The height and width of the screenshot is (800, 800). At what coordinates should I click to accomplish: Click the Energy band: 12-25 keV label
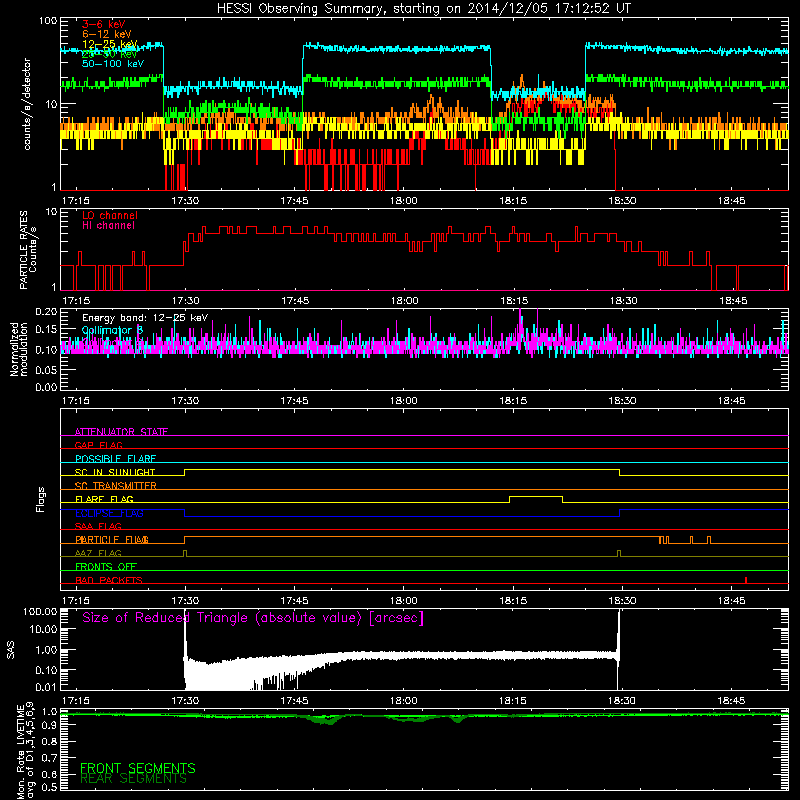point(145,318)
